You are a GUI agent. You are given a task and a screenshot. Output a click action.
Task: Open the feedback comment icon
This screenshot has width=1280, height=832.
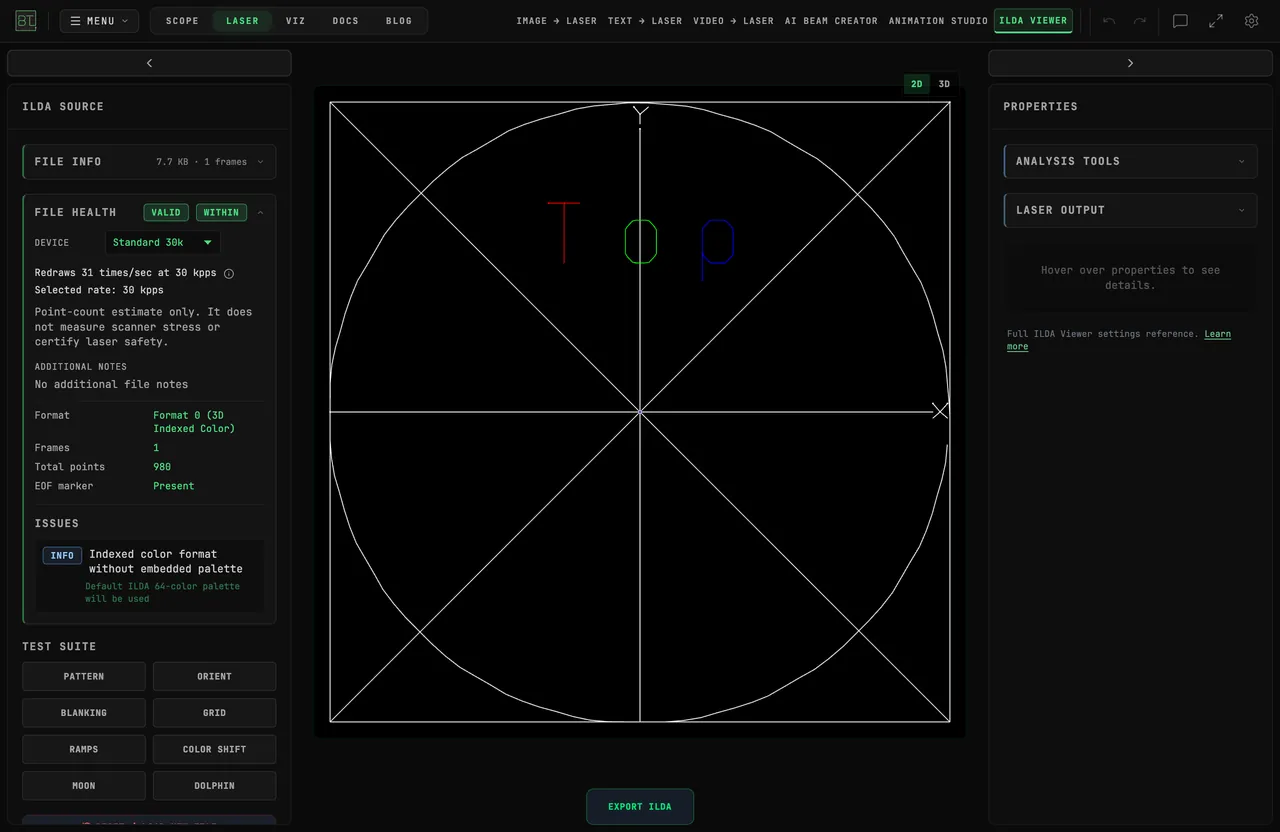click(1180, 21)
